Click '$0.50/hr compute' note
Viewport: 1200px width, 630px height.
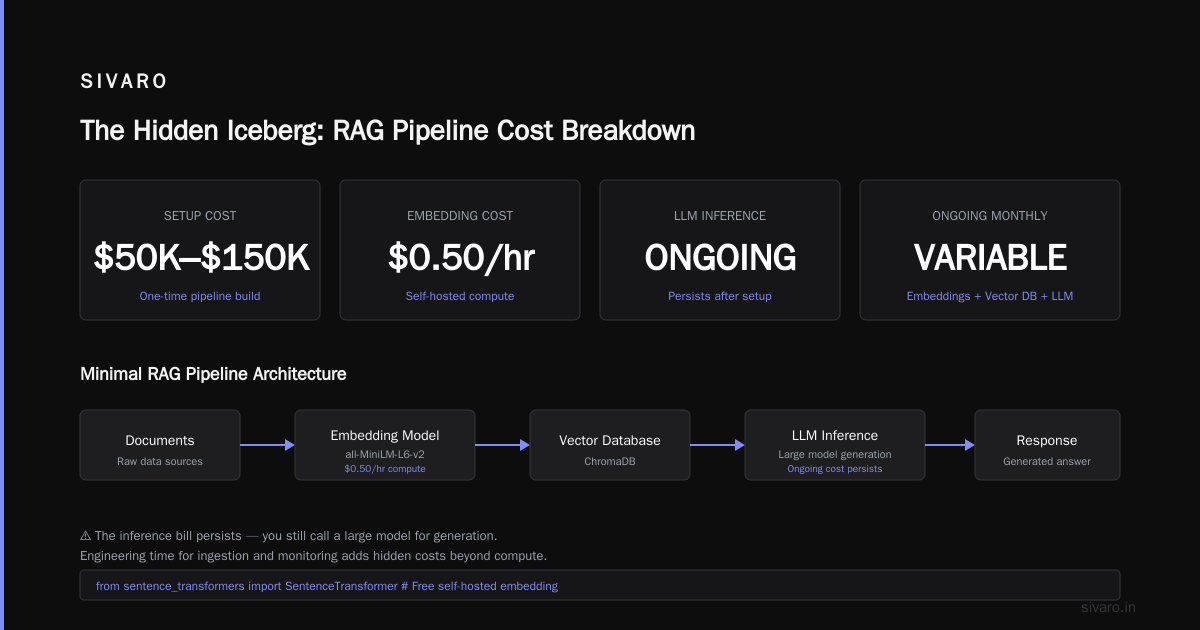coord(385,468)
